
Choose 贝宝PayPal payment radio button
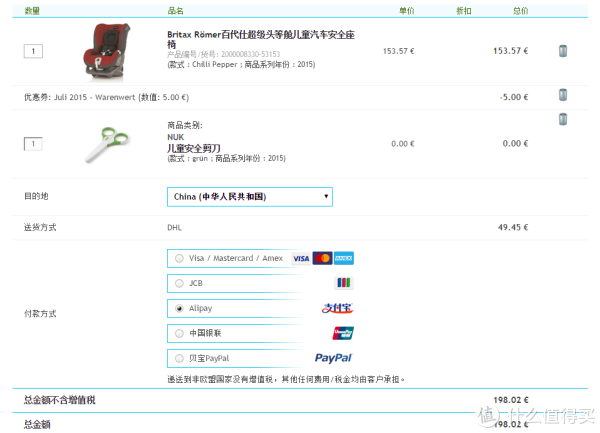[x=179, y=358]
